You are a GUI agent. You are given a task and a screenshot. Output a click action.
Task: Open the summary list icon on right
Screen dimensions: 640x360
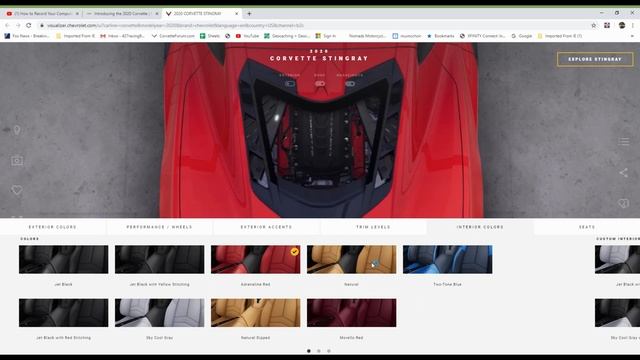[623, 142]
